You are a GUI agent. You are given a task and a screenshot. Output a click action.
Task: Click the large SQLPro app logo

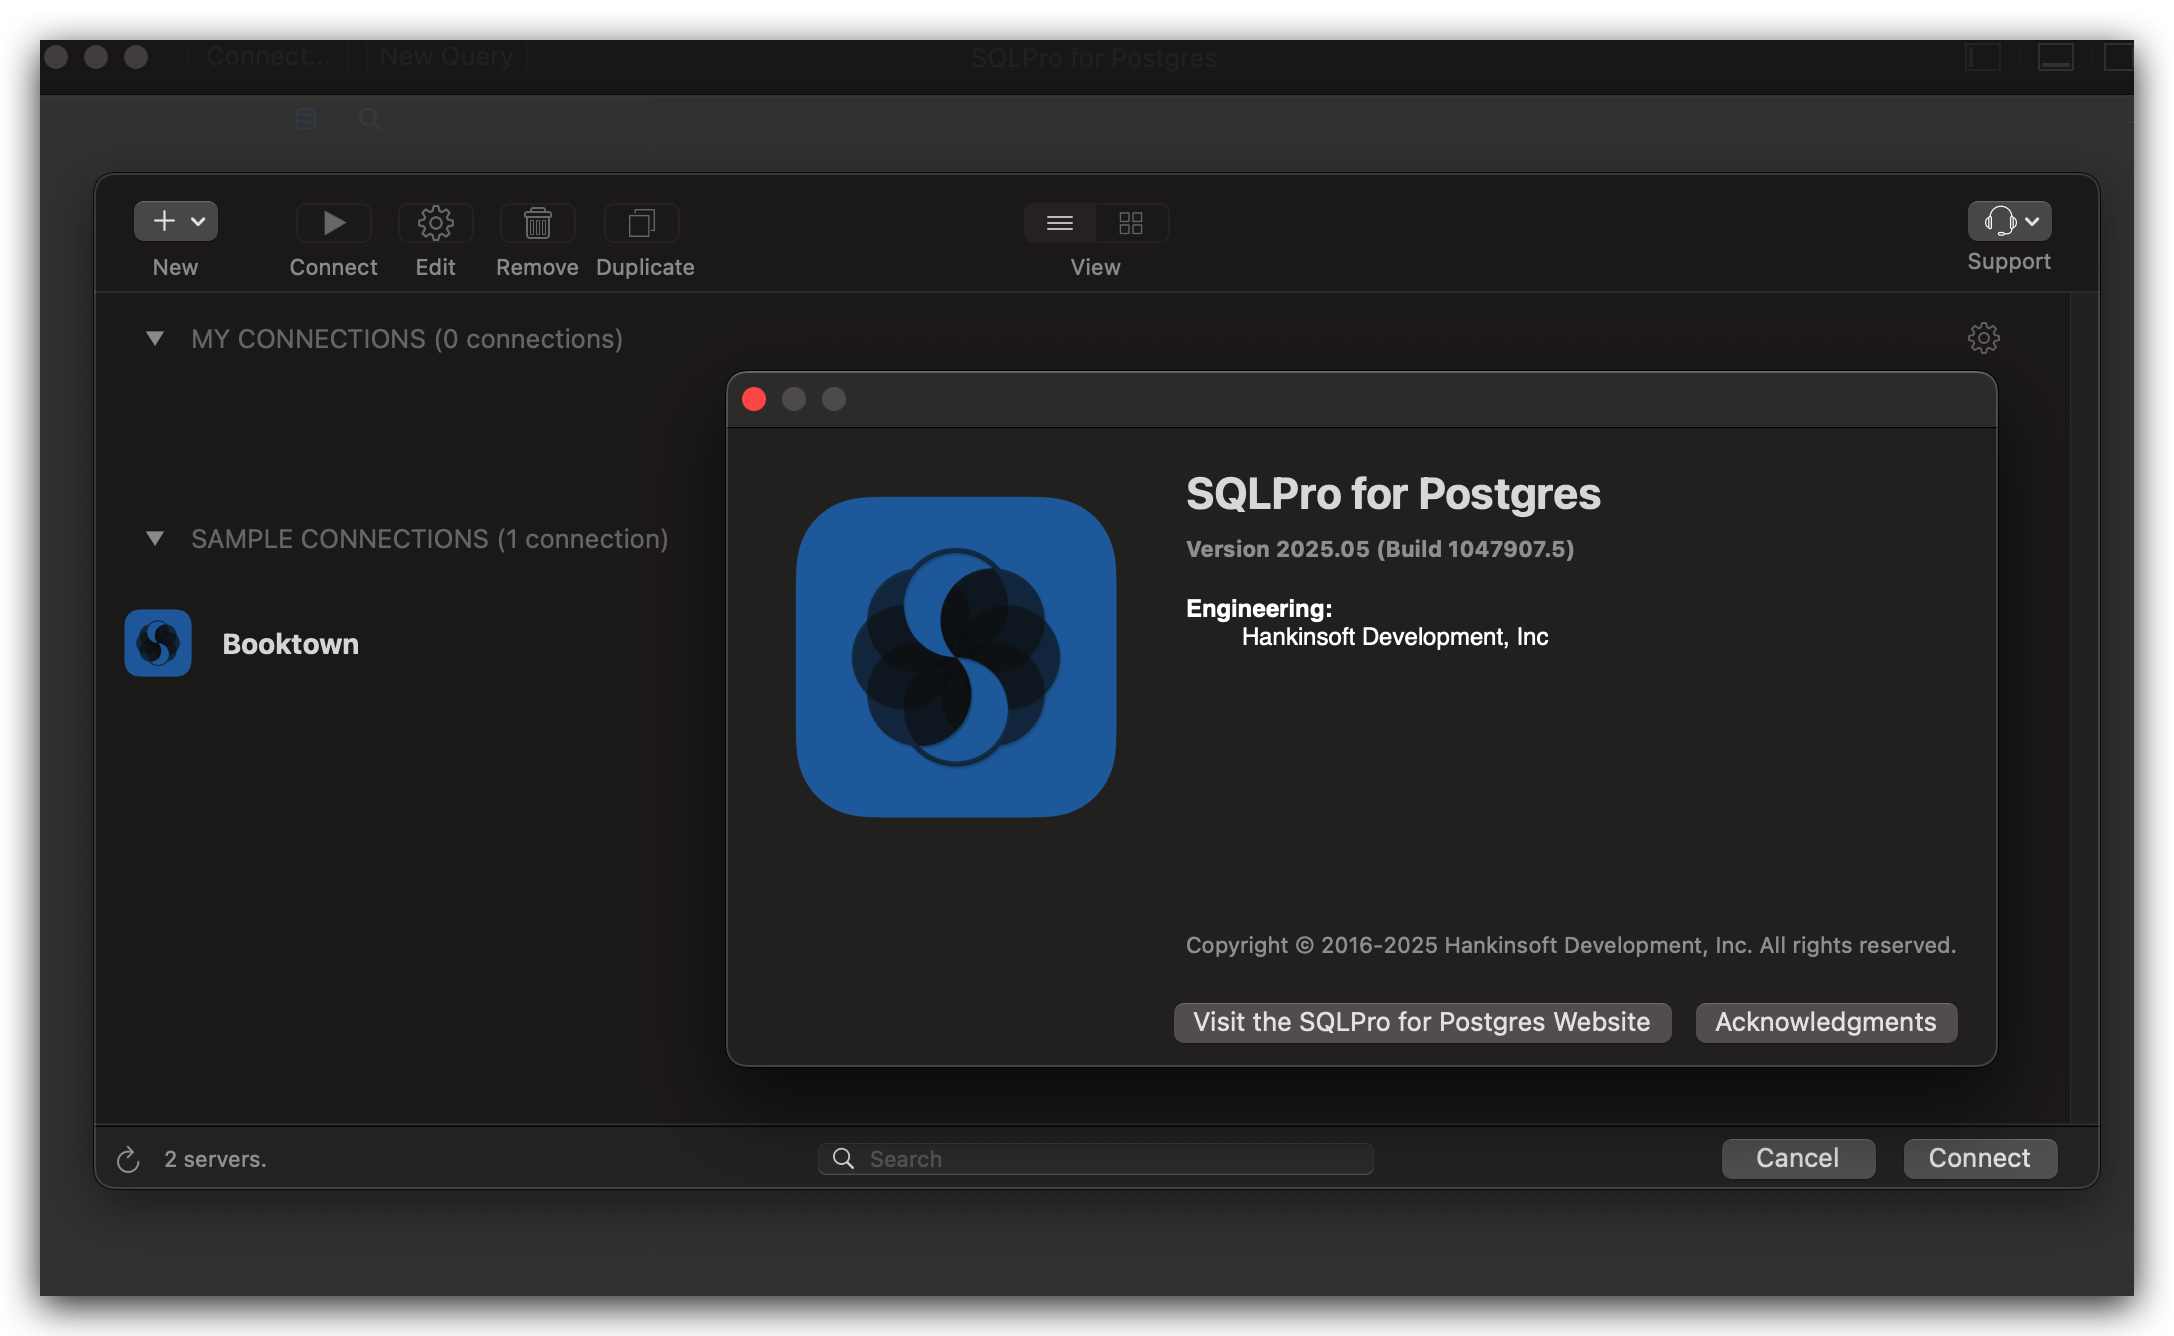[955, 657]
